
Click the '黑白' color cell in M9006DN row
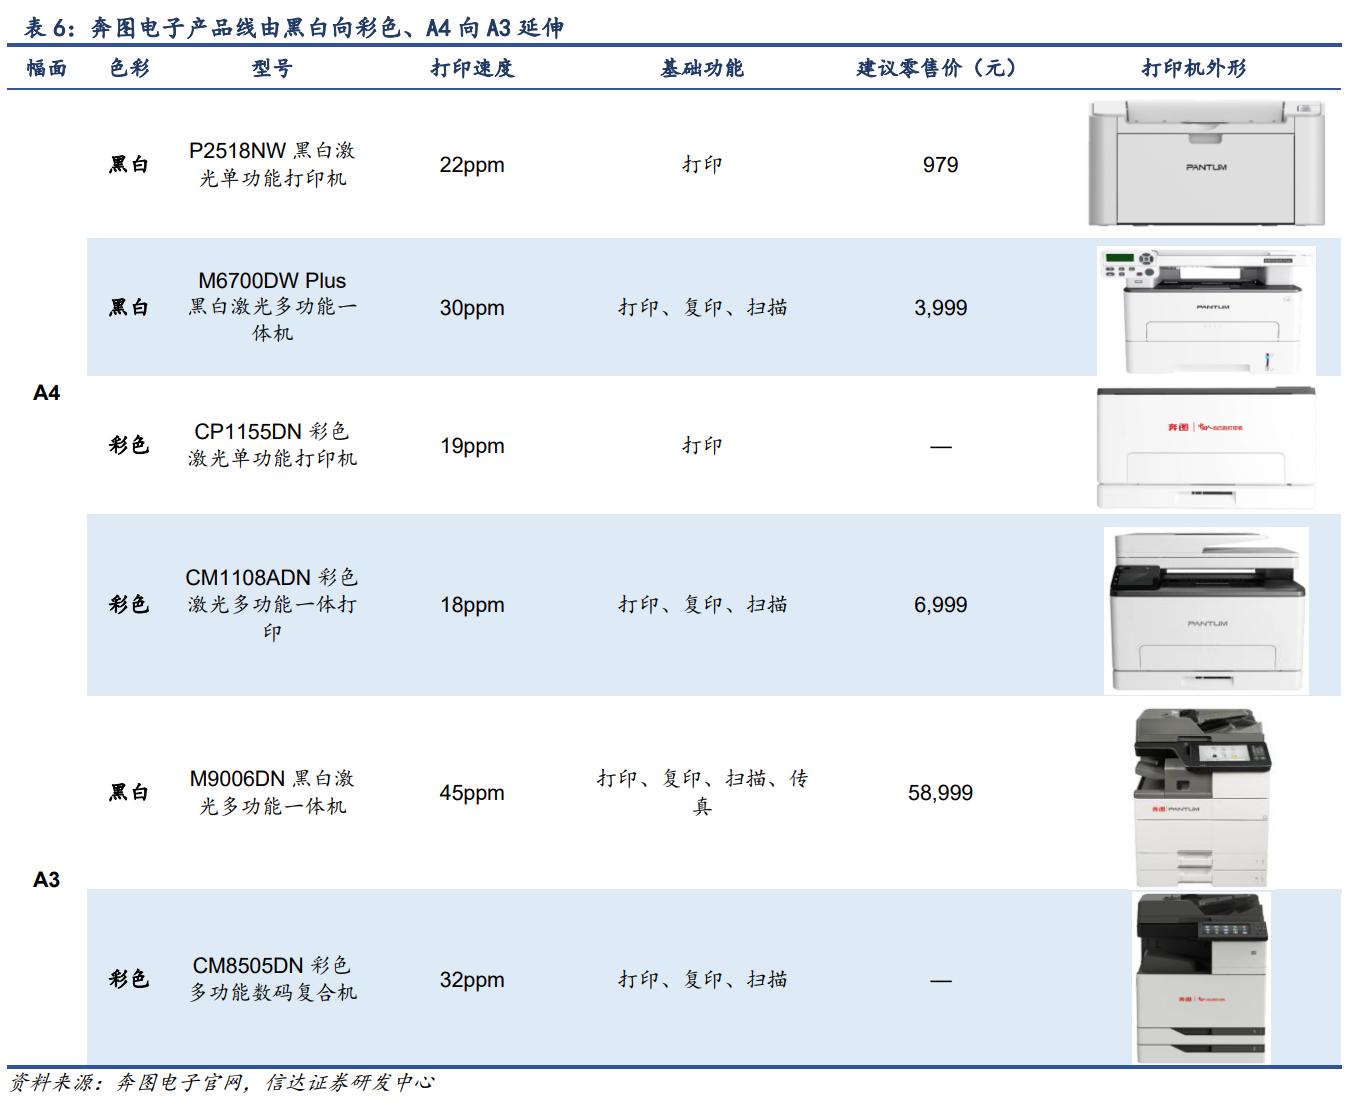[129, 792]
